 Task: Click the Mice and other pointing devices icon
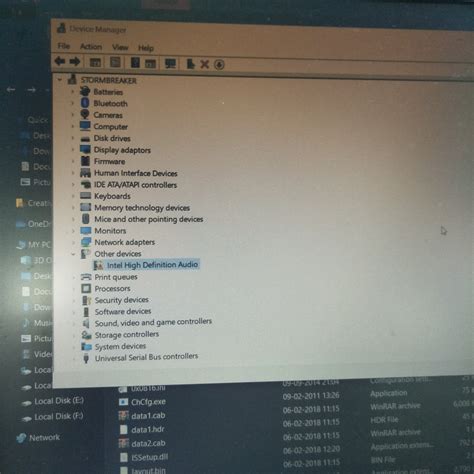click(86, 219)
